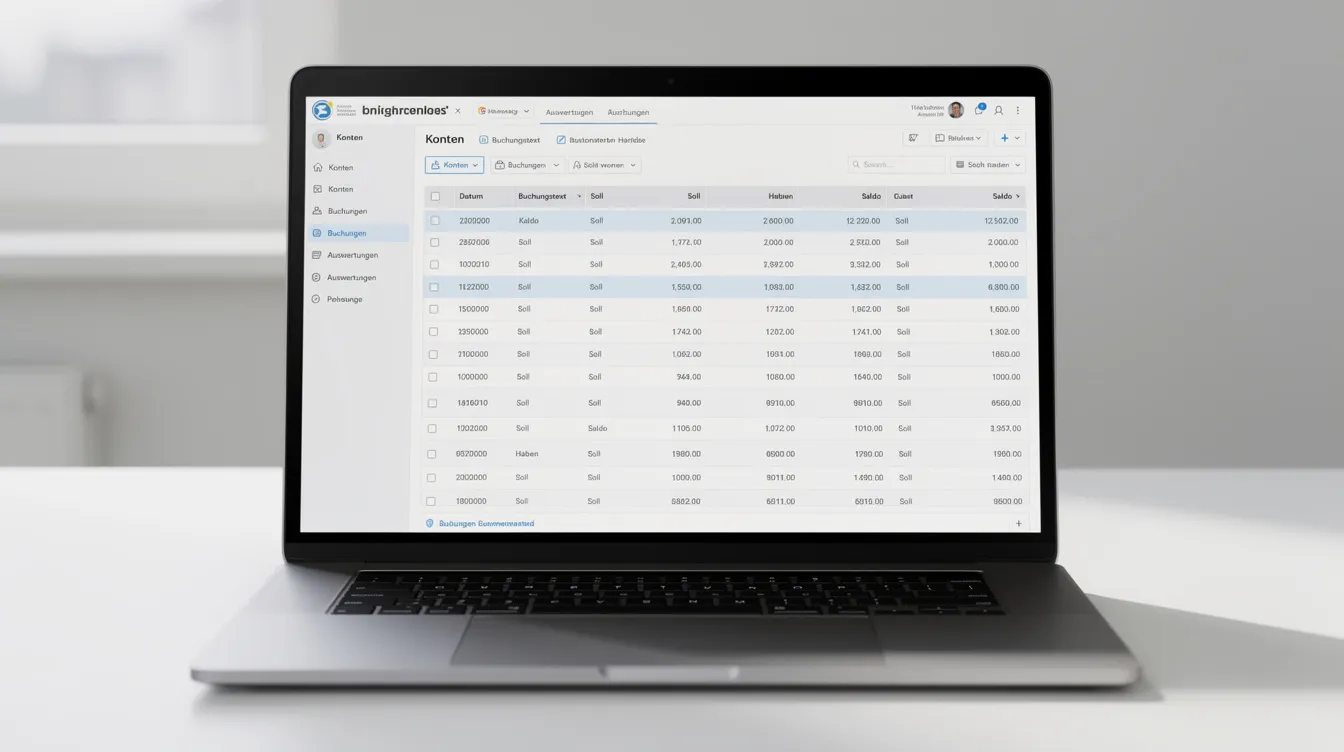Click the small plus icon below the table
This screenshot has height=752, width=1344.
1019,523
